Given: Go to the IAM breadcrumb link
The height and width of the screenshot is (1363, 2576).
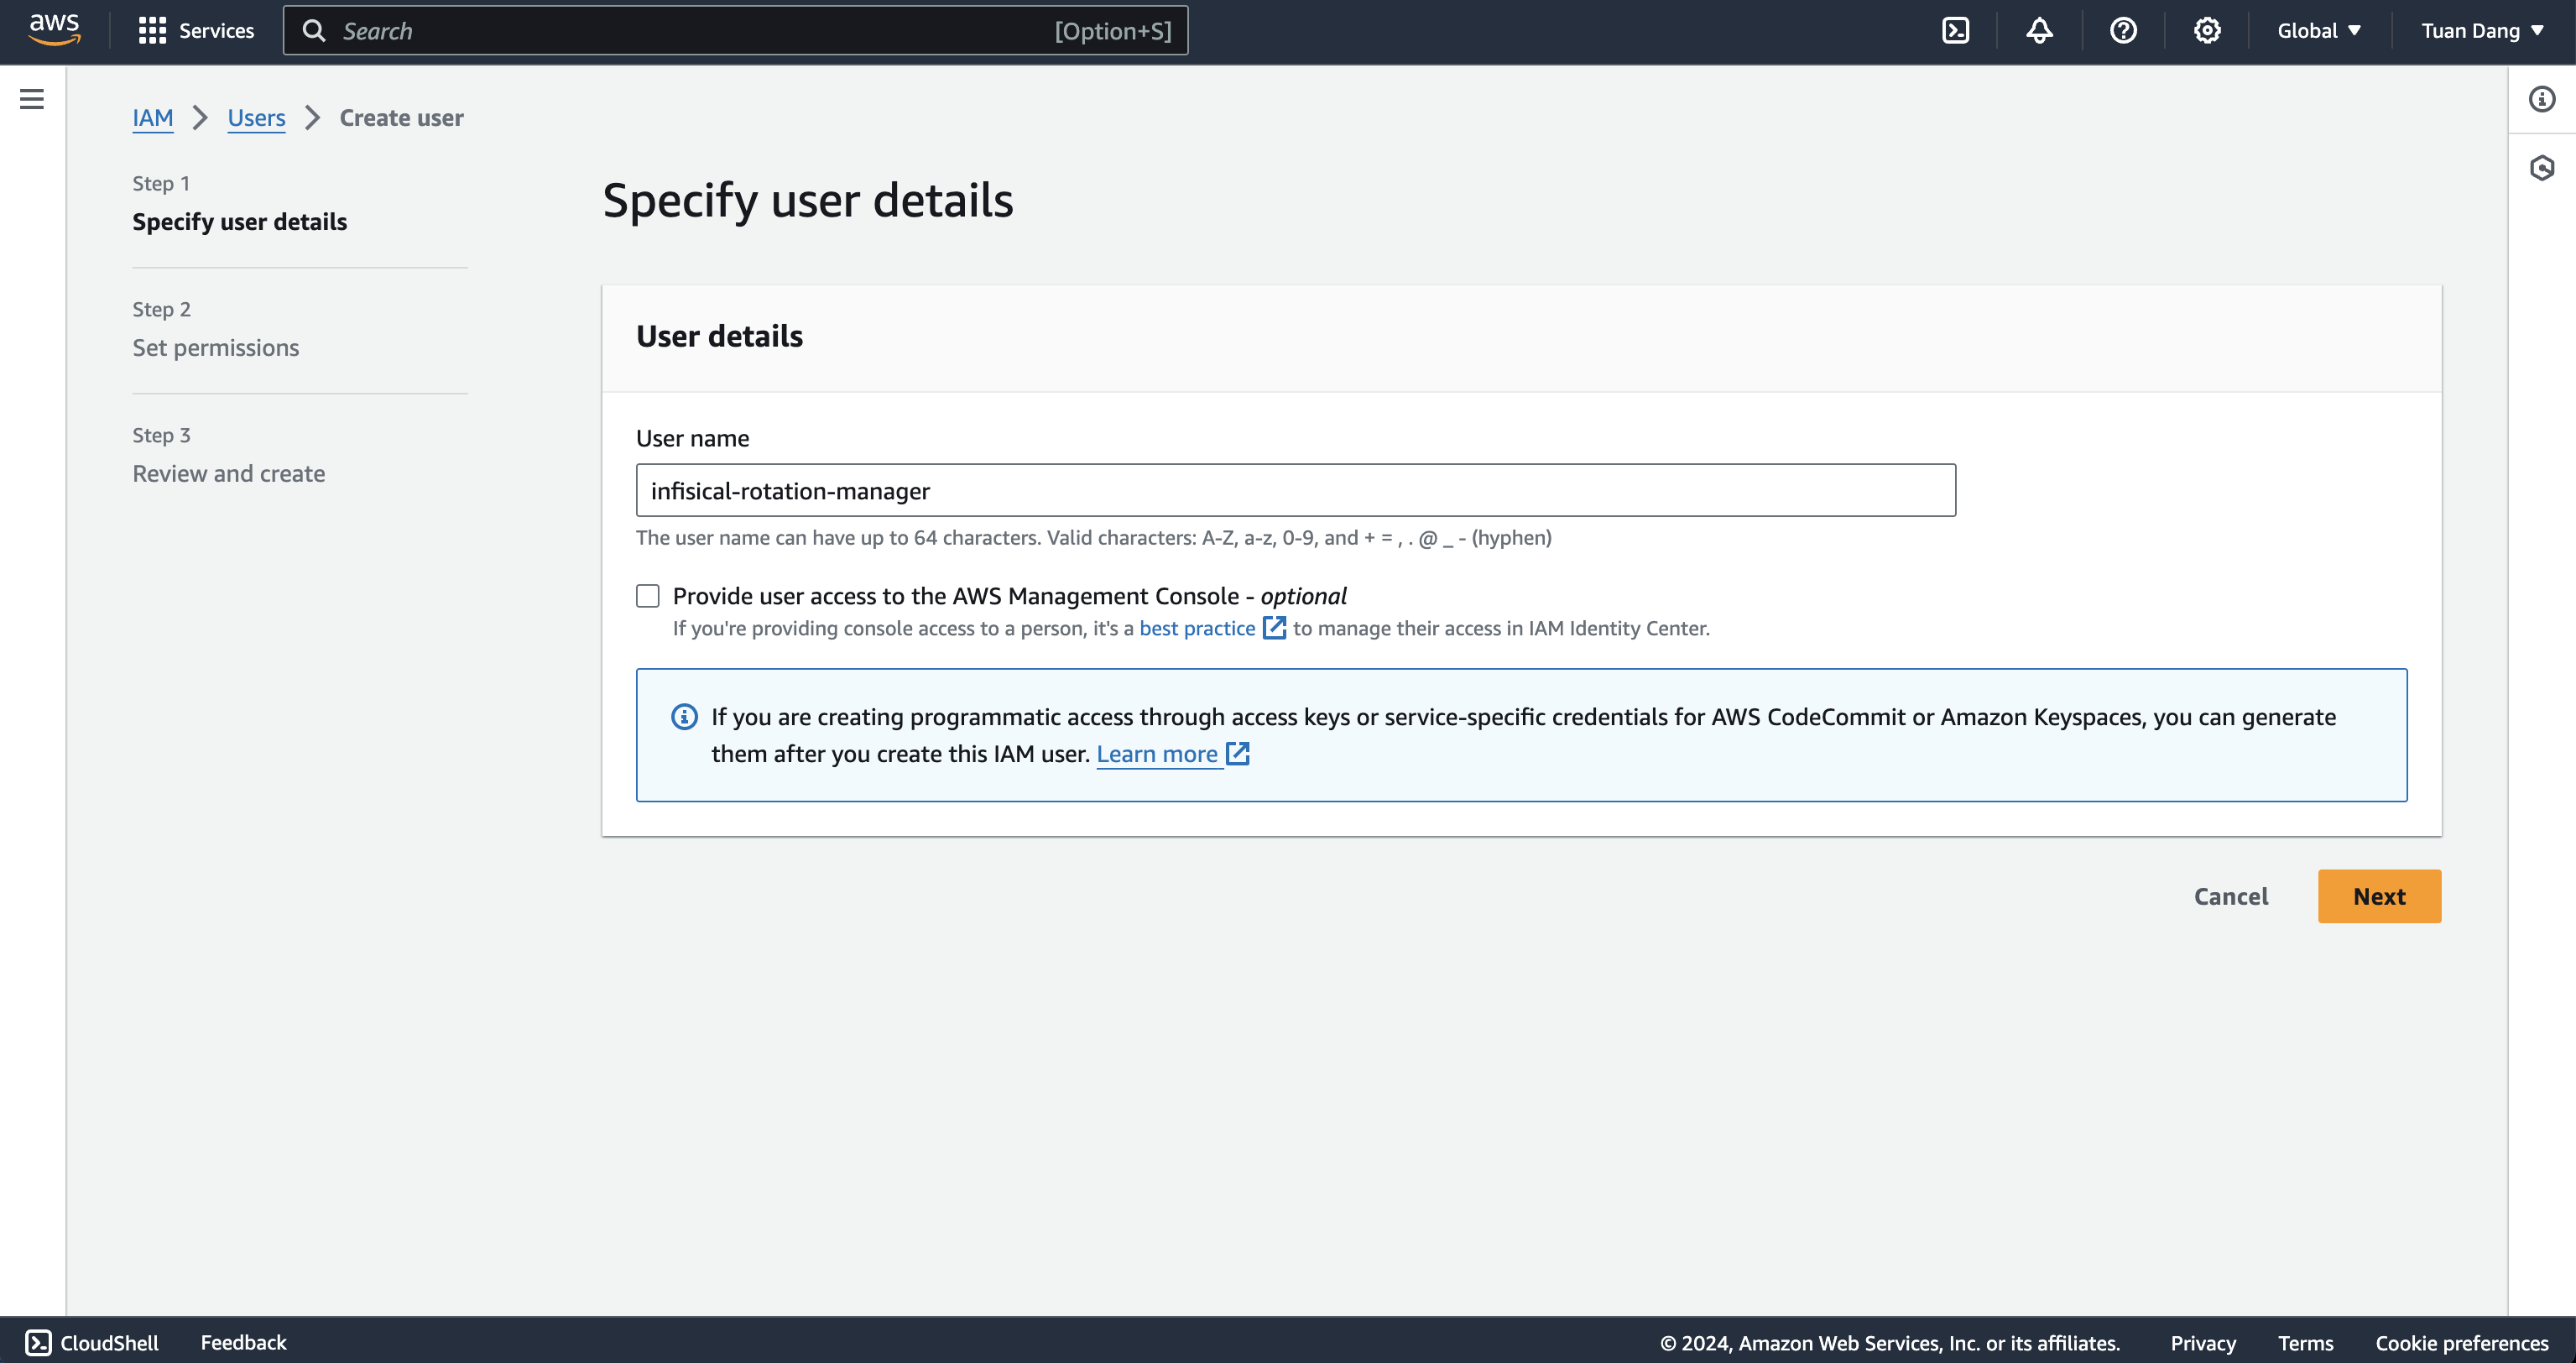Looking at the screenshot, I should pos(152,118).
